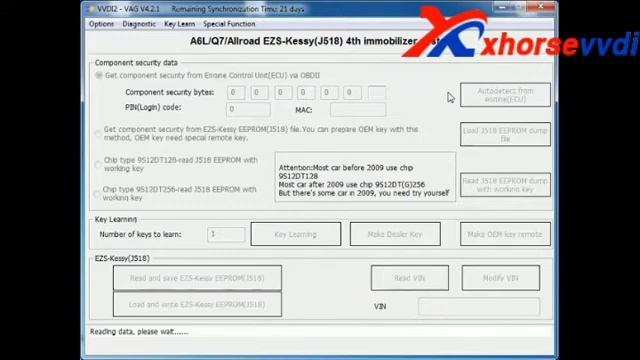Click Make Dealer Key button
The height and width of the screenshot is (360, 640).
point(395,234)
